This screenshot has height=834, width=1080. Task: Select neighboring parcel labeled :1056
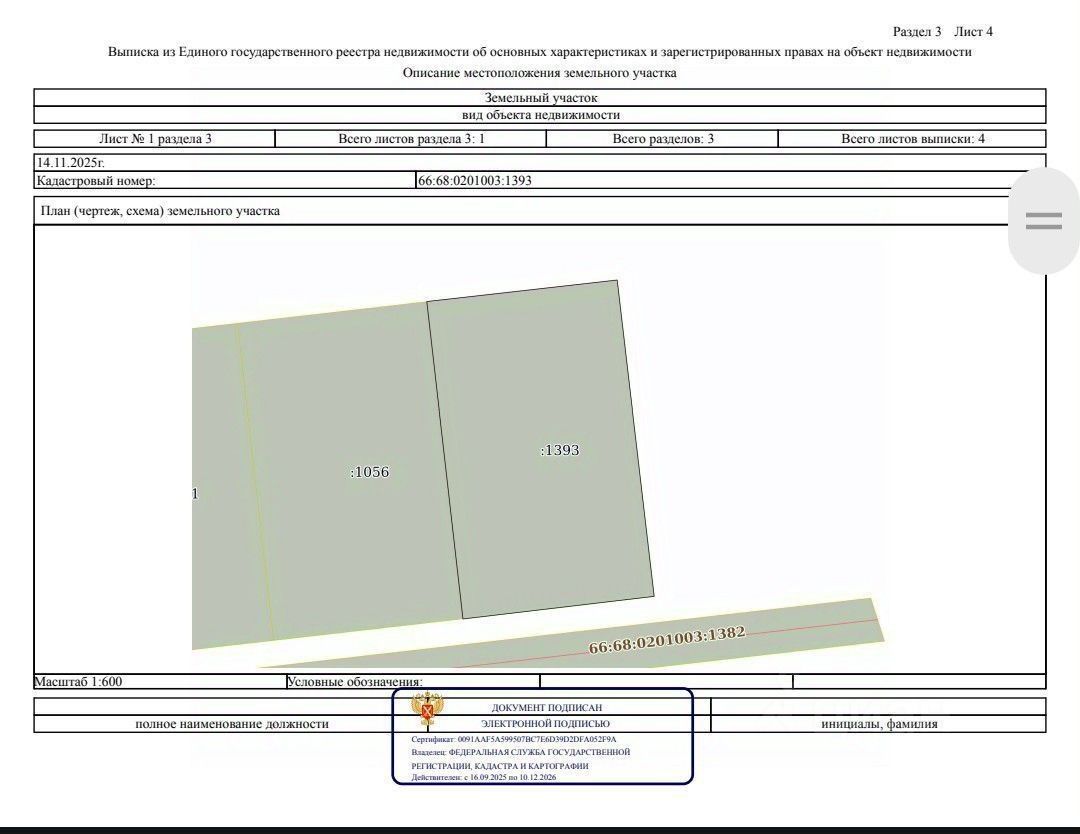[x=369, y=472]
